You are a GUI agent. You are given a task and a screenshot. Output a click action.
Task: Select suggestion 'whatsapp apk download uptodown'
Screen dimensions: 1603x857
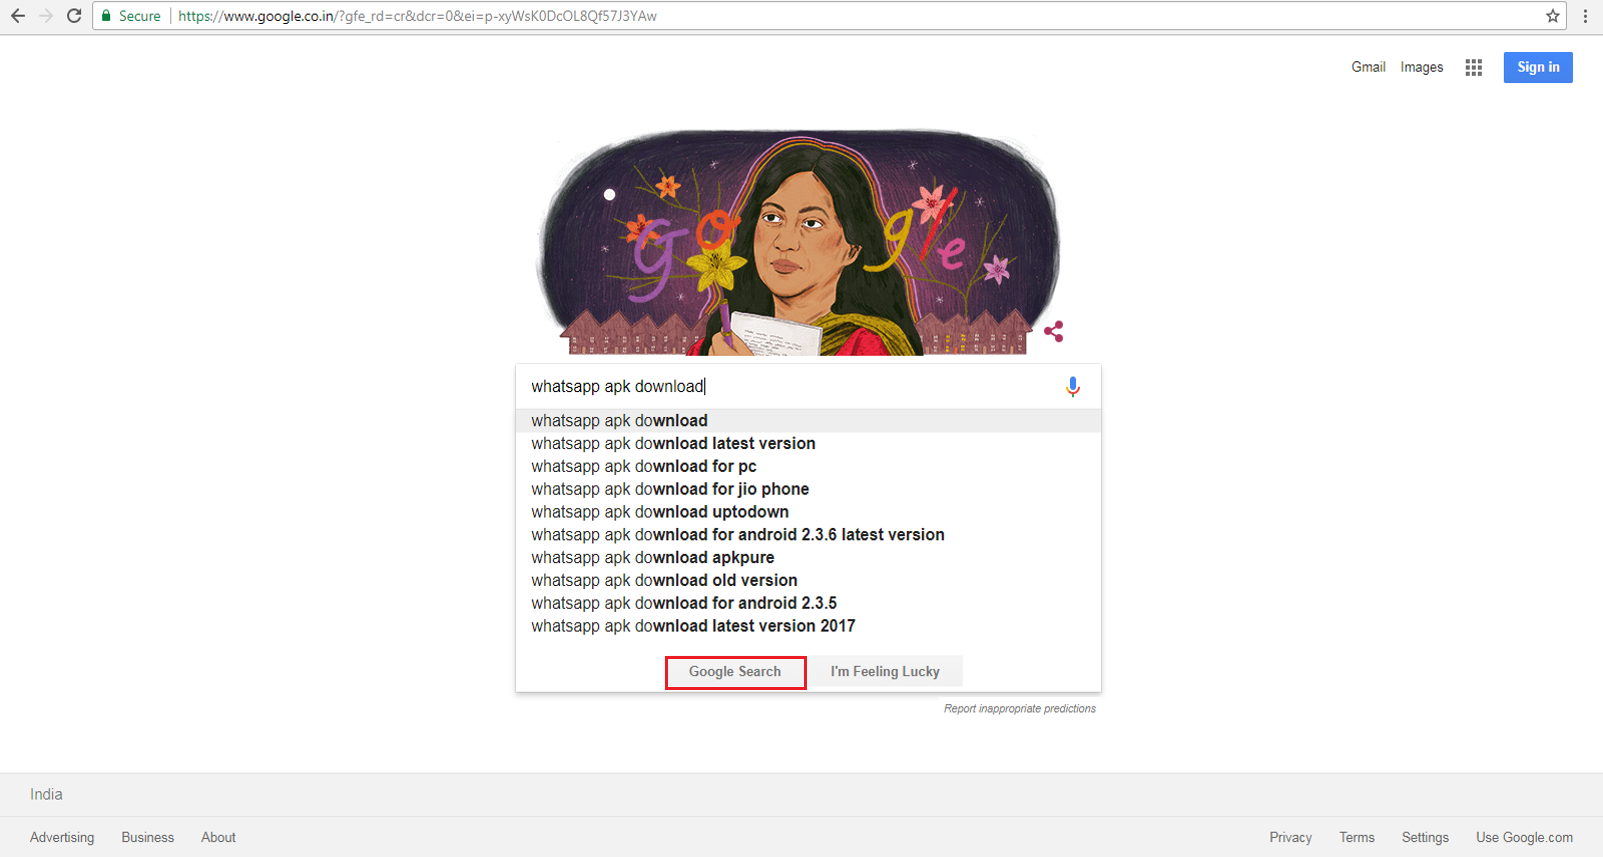pos(808,513)
